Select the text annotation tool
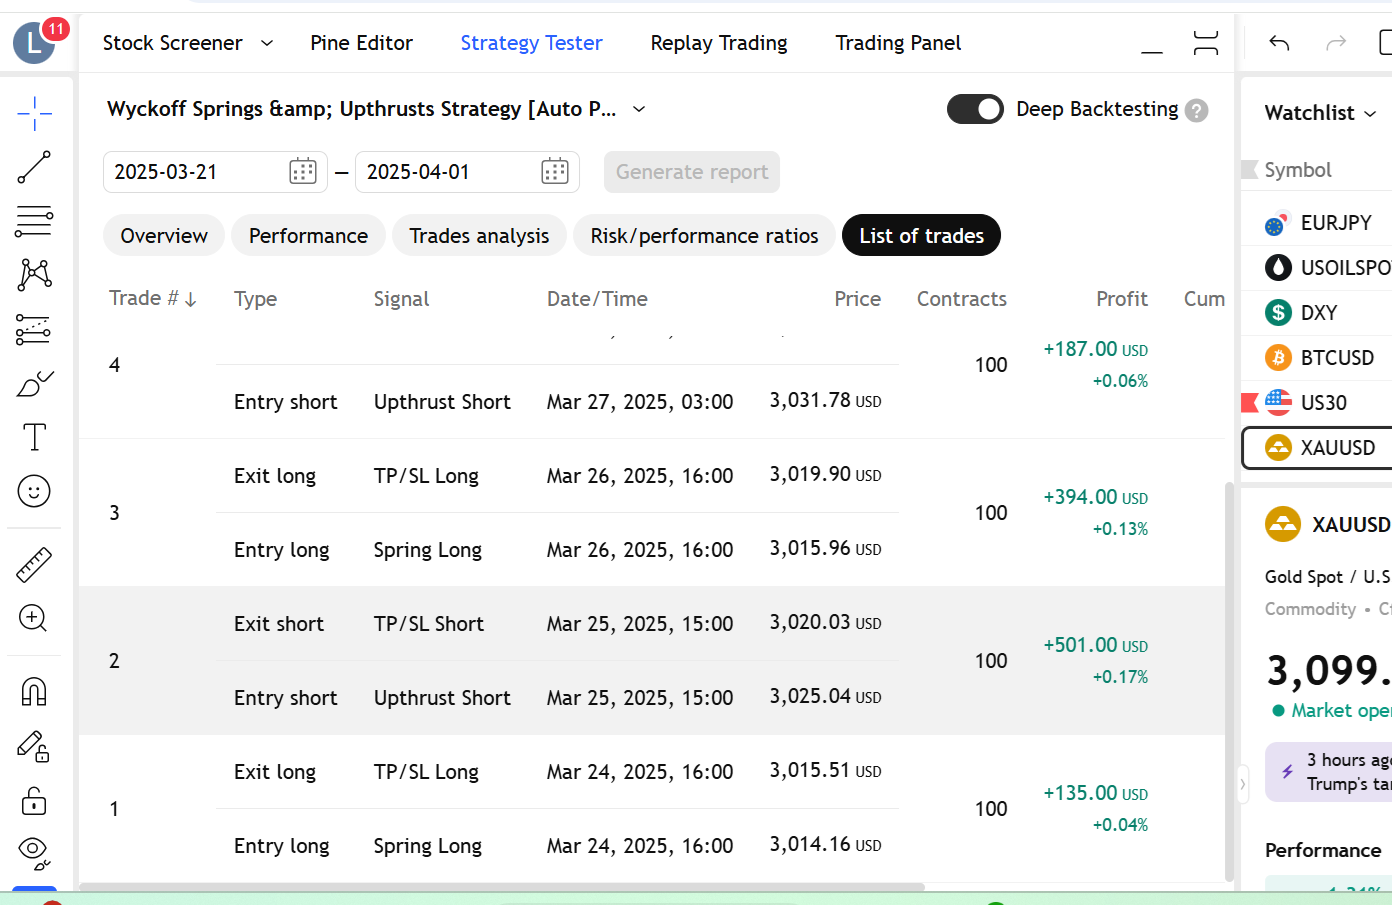Viewport: 1392px width, 905px height. click(34, 437)
